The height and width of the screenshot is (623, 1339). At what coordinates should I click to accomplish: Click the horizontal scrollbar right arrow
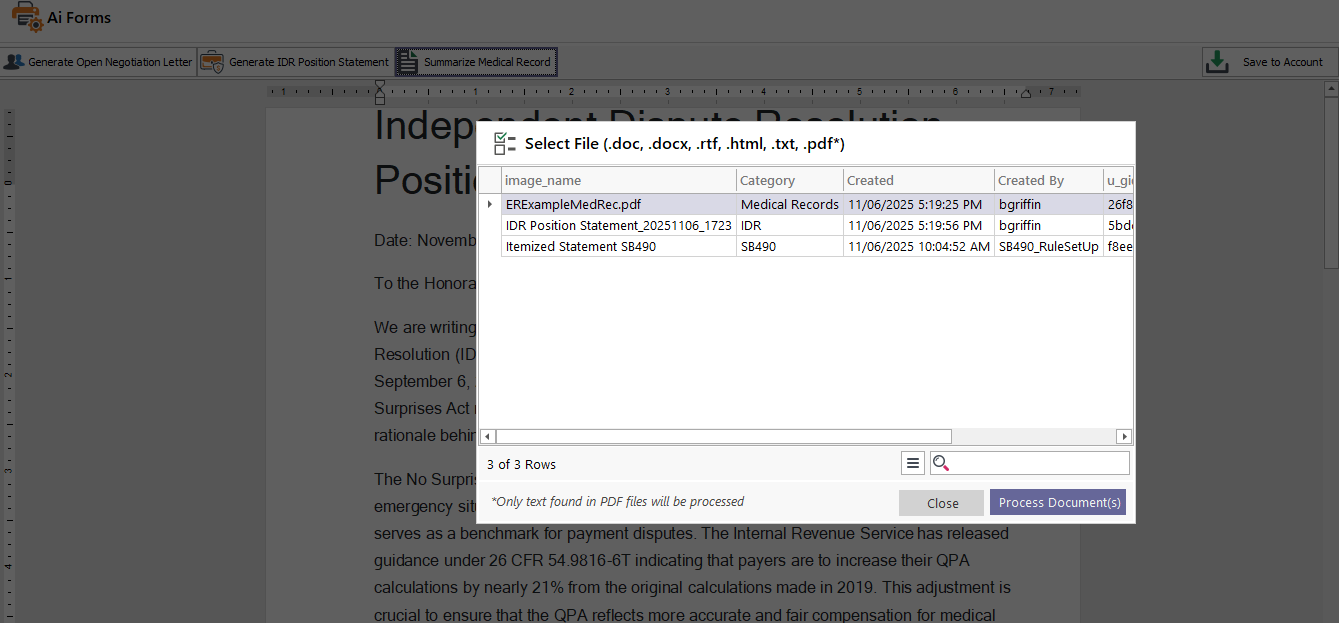click(1124, 437)
